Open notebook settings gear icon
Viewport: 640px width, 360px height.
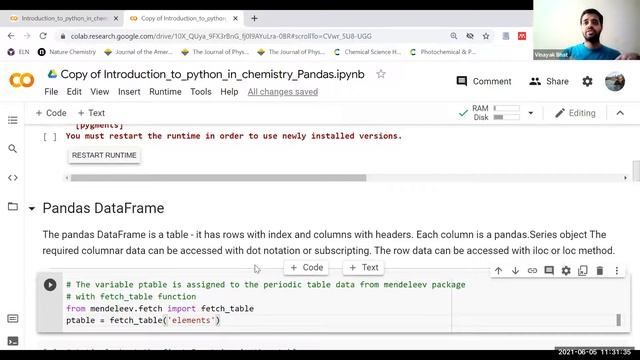(x=587, y=81)
